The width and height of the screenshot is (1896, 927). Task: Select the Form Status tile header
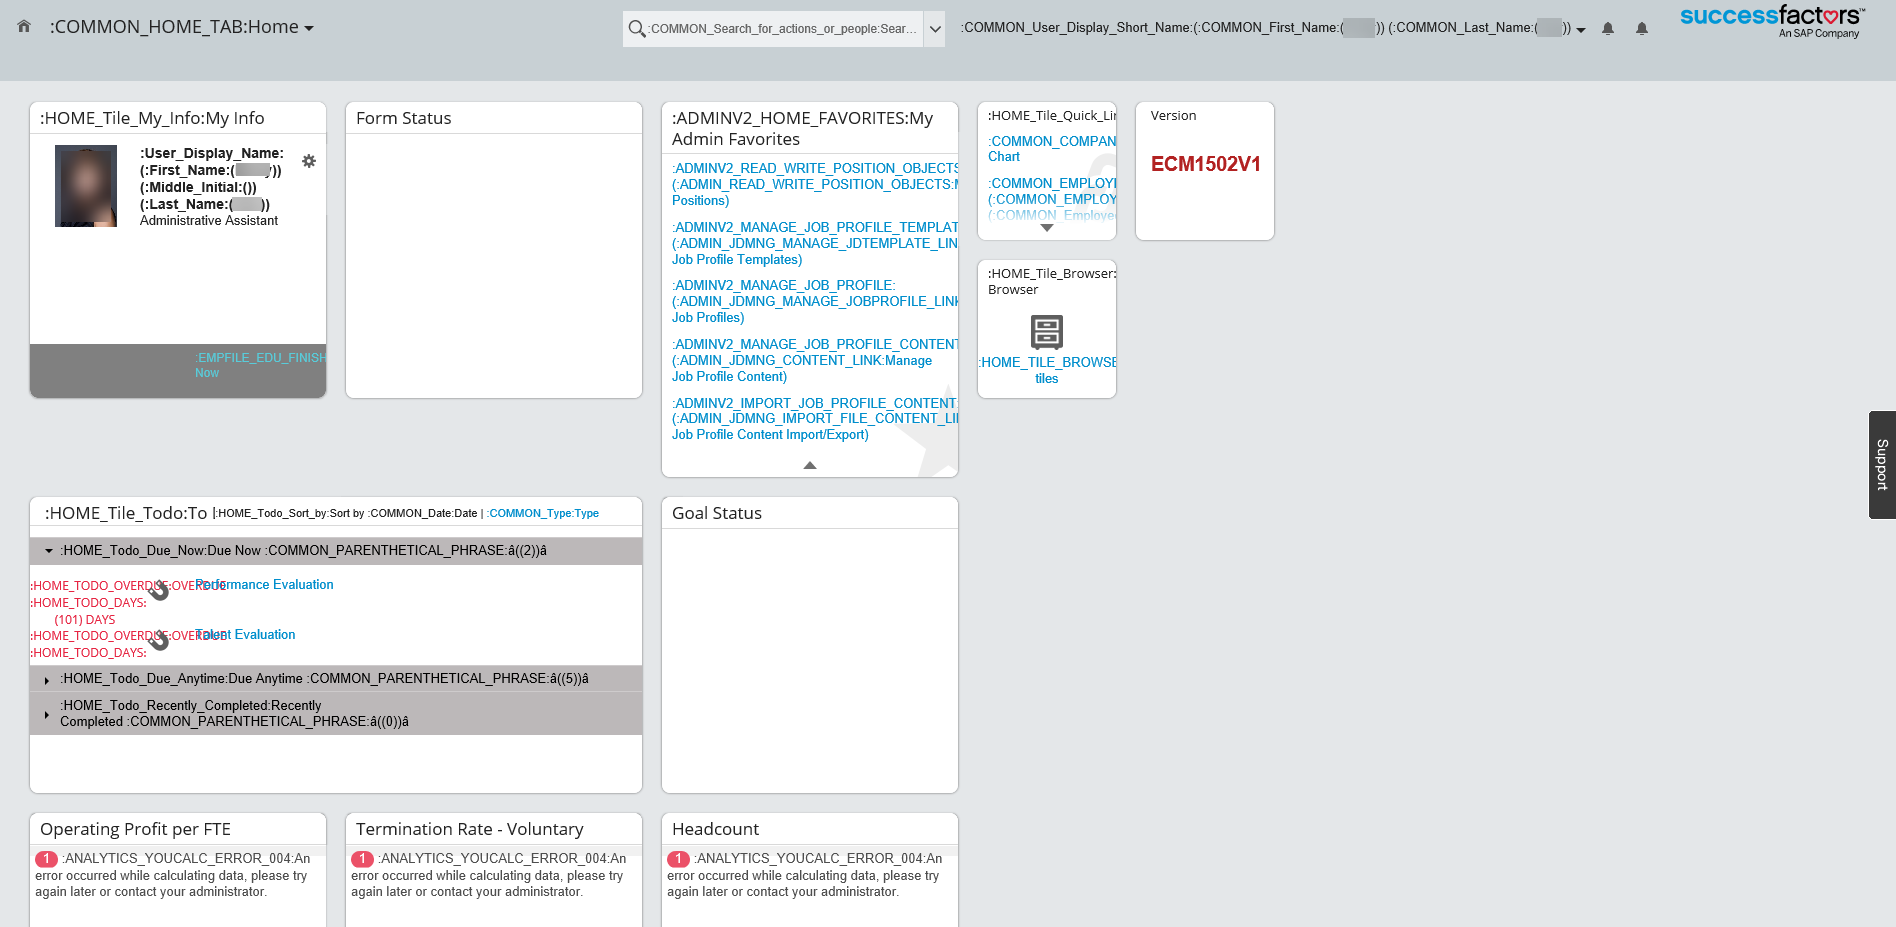pos(404,118)
